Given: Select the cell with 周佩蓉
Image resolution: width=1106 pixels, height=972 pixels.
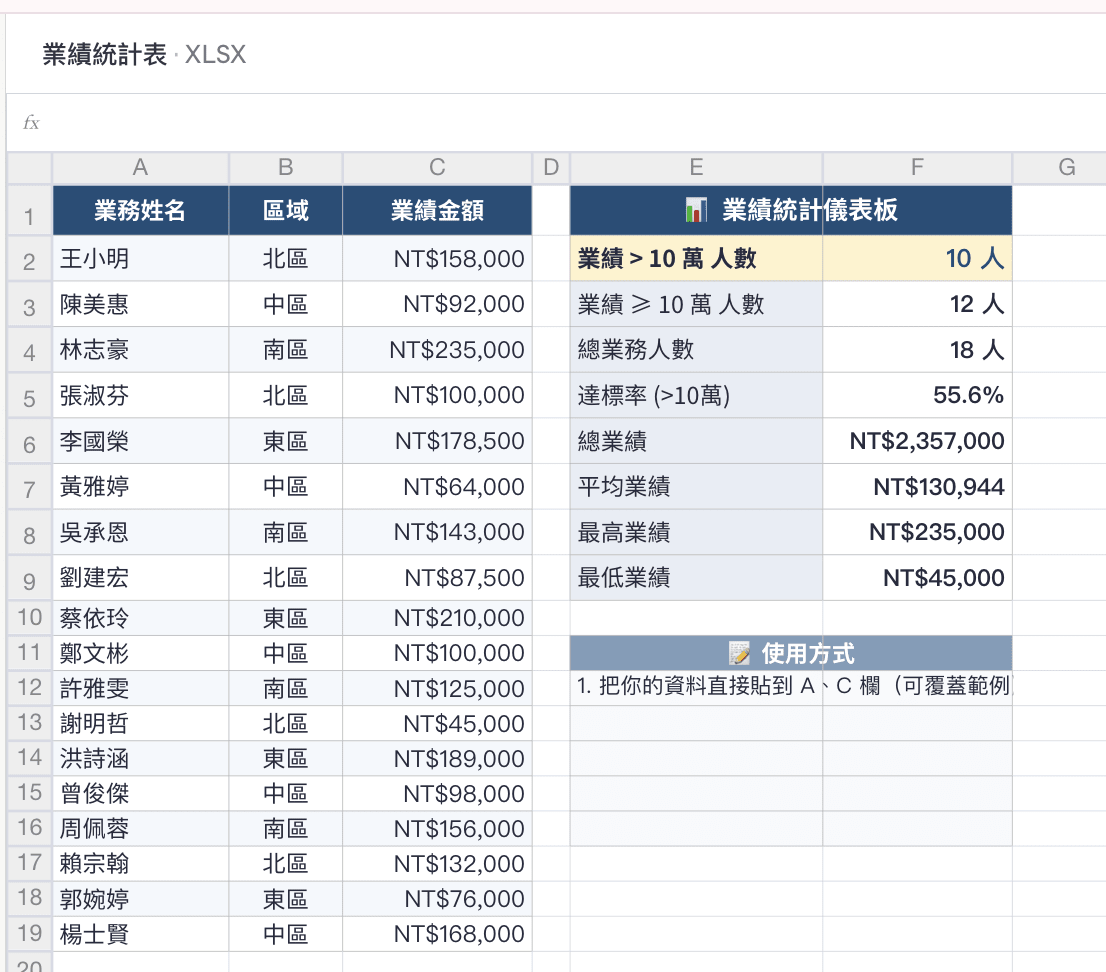Looking at the screenshot, I should coord(140,828).
